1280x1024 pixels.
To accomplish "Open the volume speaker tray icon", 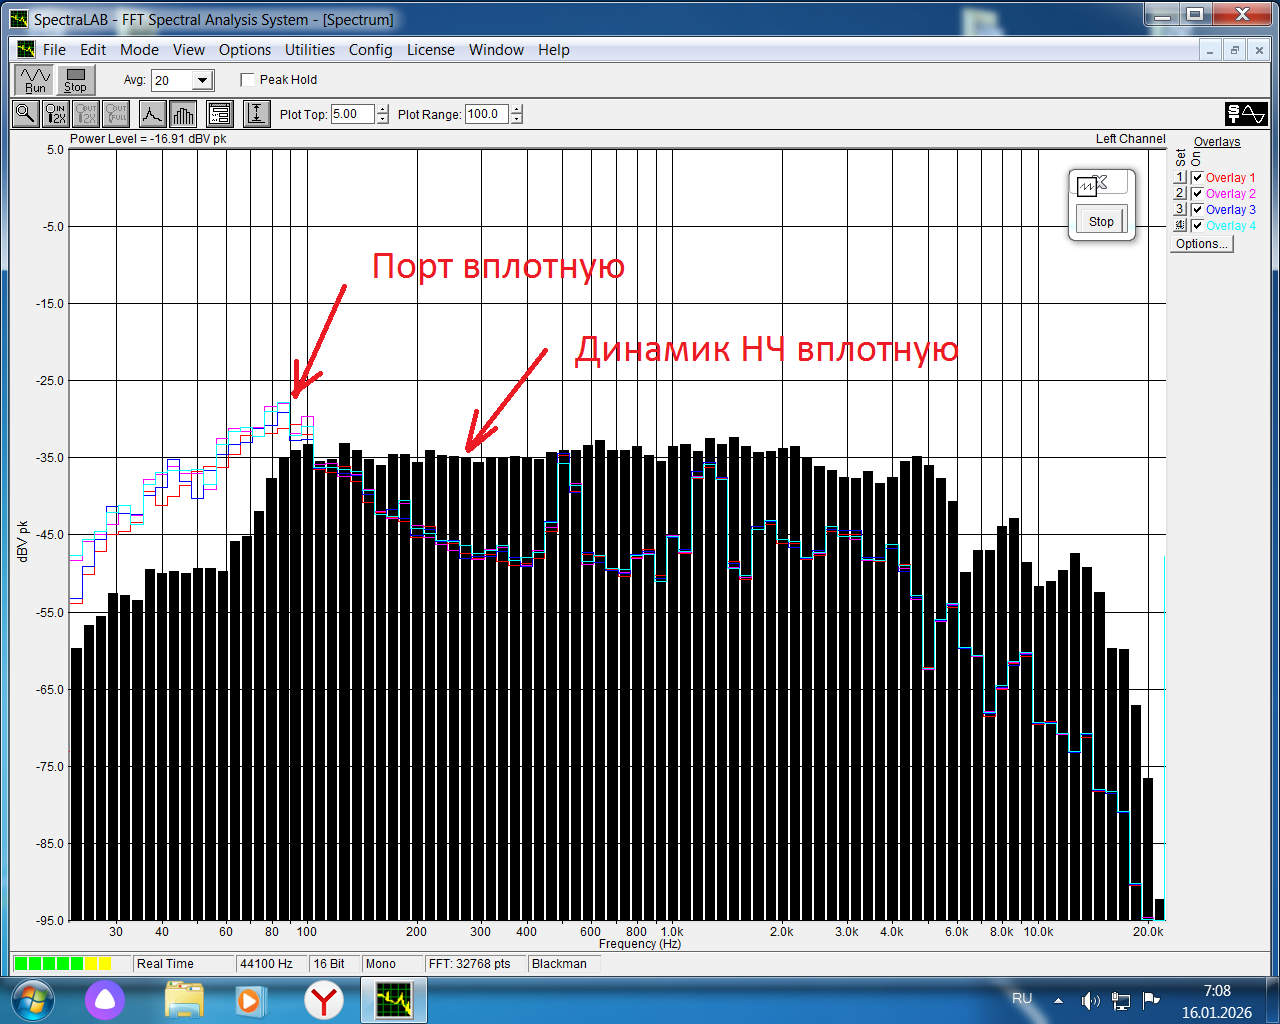I will coord(1090,1000).
